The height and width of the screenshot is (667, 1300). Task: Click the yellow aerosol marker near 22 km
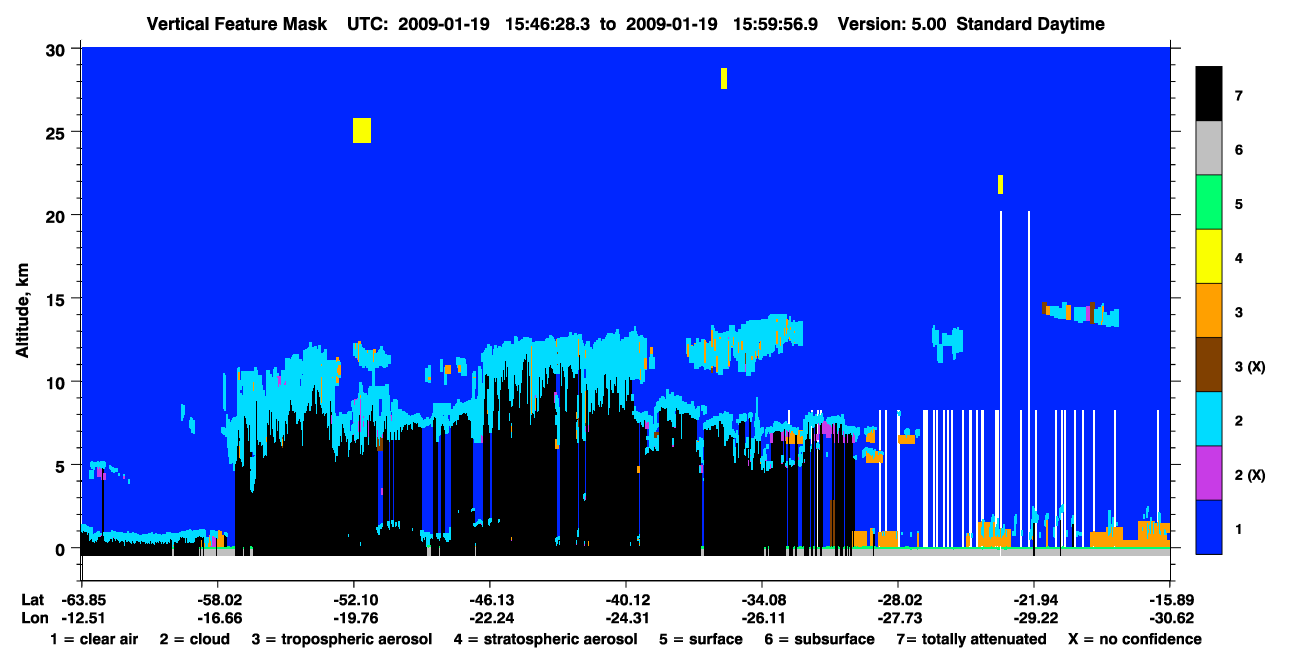pyautogui.click(x=1000, y=184)
